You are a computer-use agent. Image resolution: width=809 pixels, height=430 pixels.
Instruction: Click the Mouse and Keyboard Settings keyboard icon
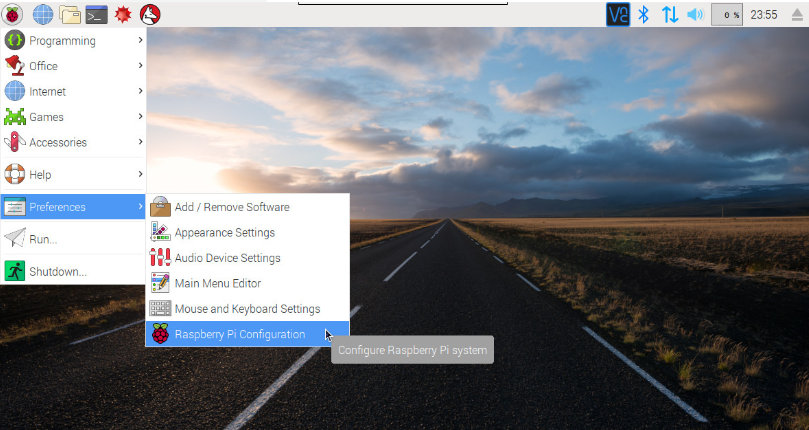pos(160,308)
